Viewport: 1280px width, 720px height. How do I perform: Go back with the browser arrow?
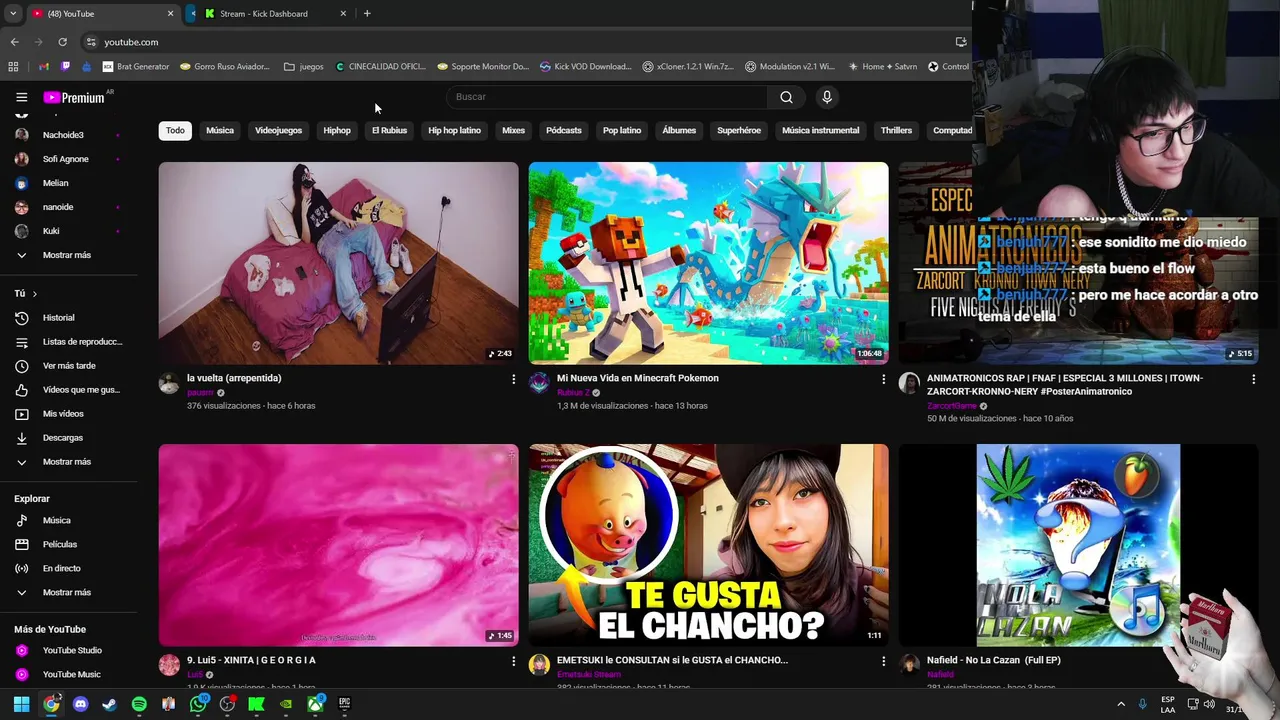[14, 42]
